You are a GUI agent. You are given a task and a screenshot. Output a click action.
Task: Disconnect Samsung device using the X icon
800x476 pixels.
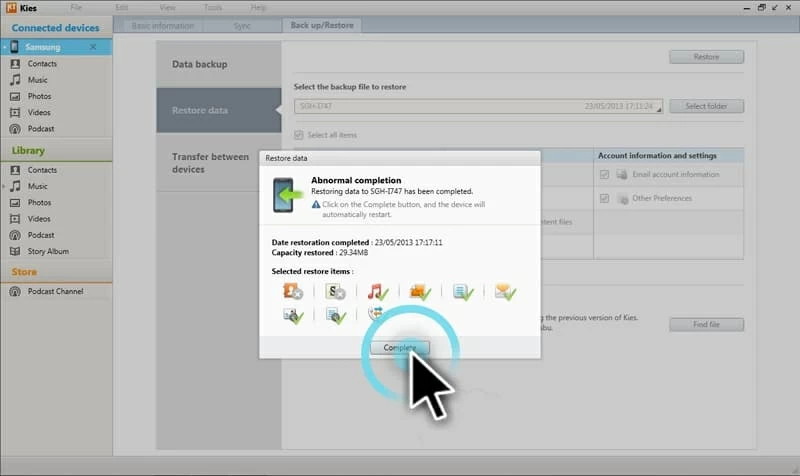(93, 47)
